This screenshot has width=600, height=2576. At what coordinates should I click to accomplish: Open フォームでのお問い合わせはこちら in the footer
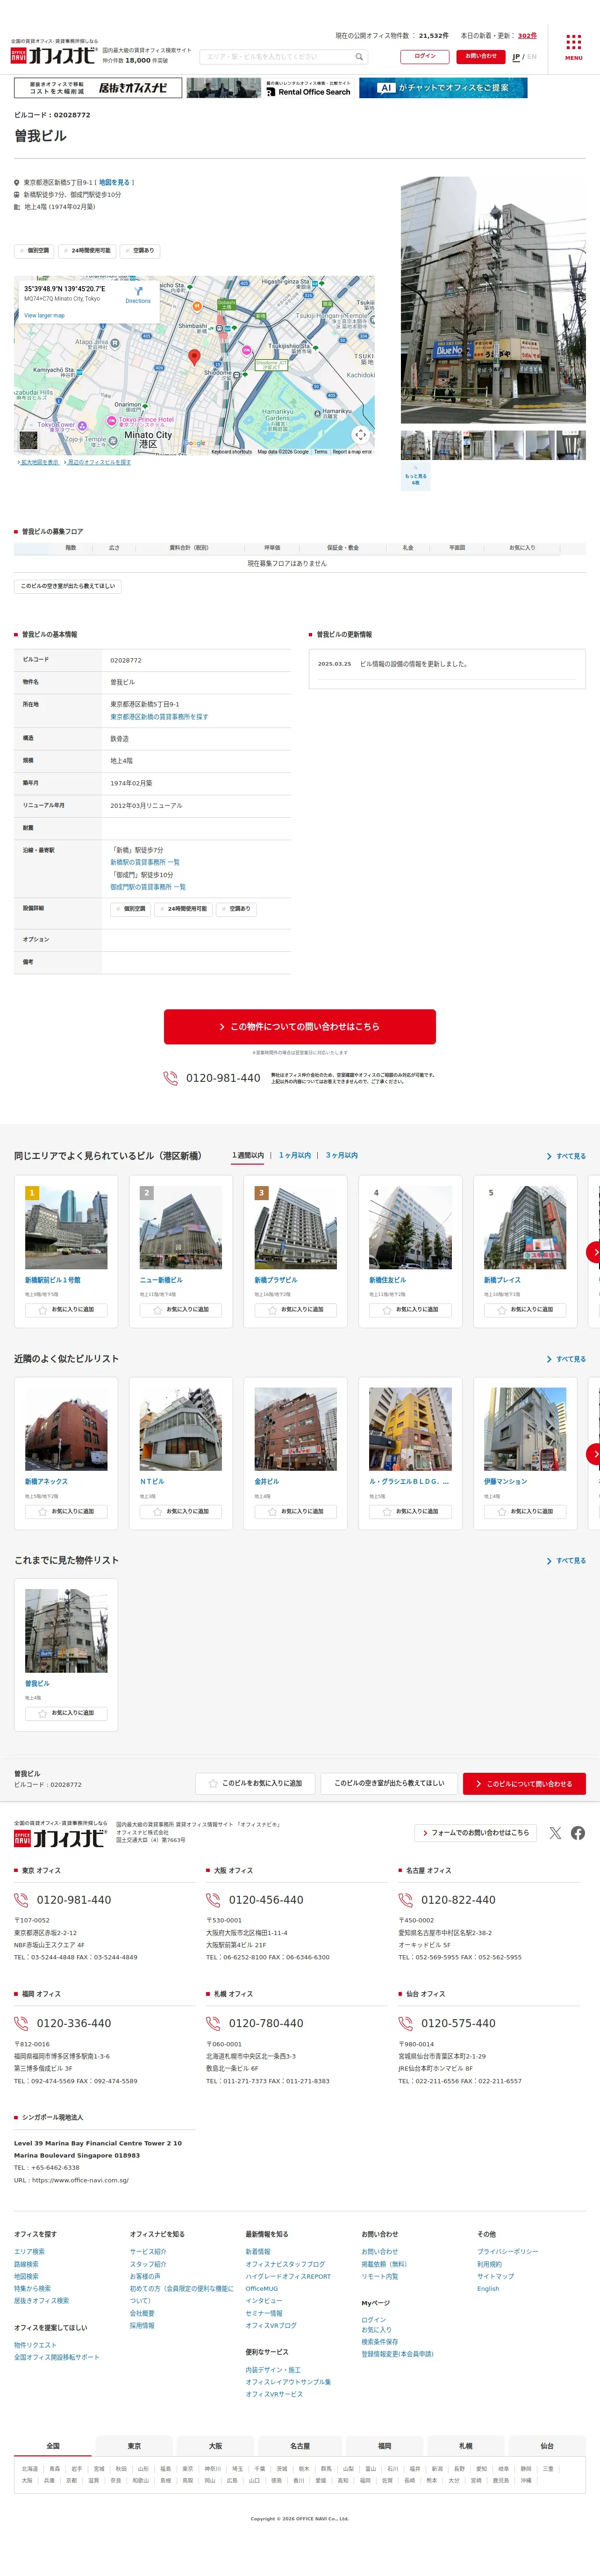click(x=476, y=1833)
